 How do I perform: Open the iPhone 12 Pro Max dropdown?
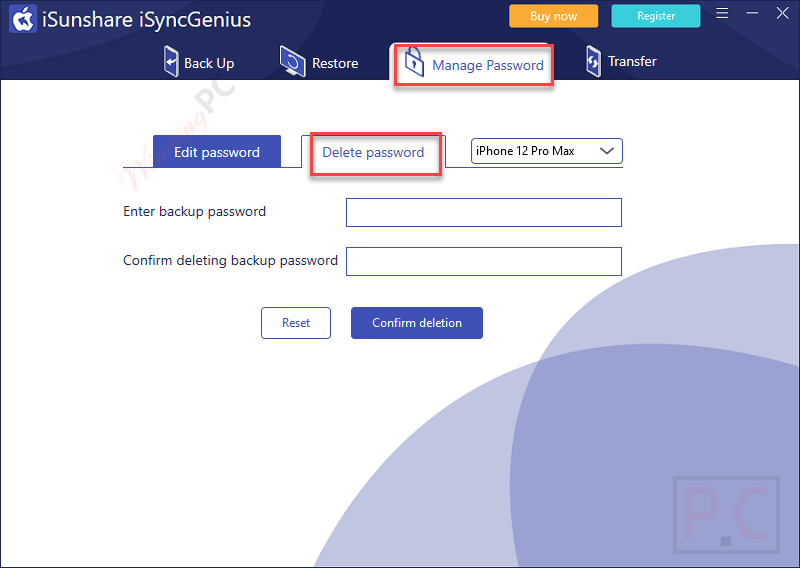(x=546, y=151)
